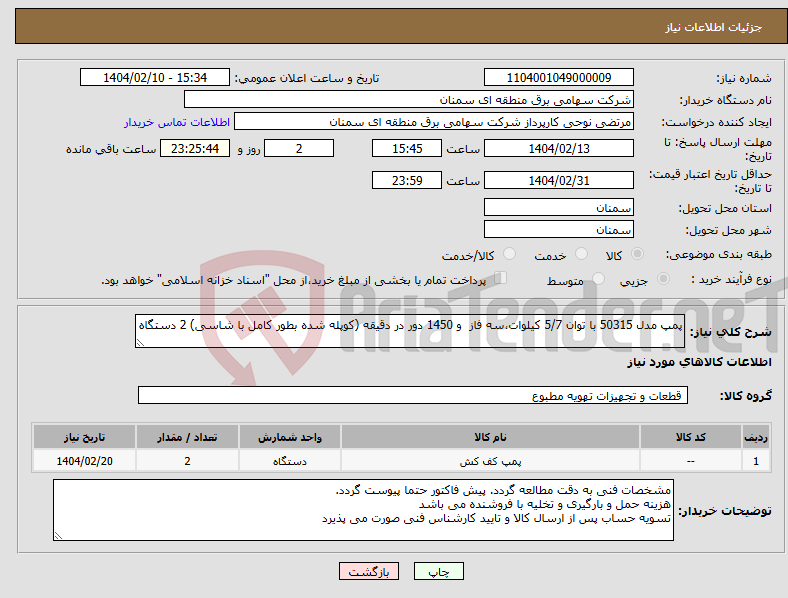The image size is (788, 598).
Task: Click the شرح کلی نیاز label
Action: [731, 332]
